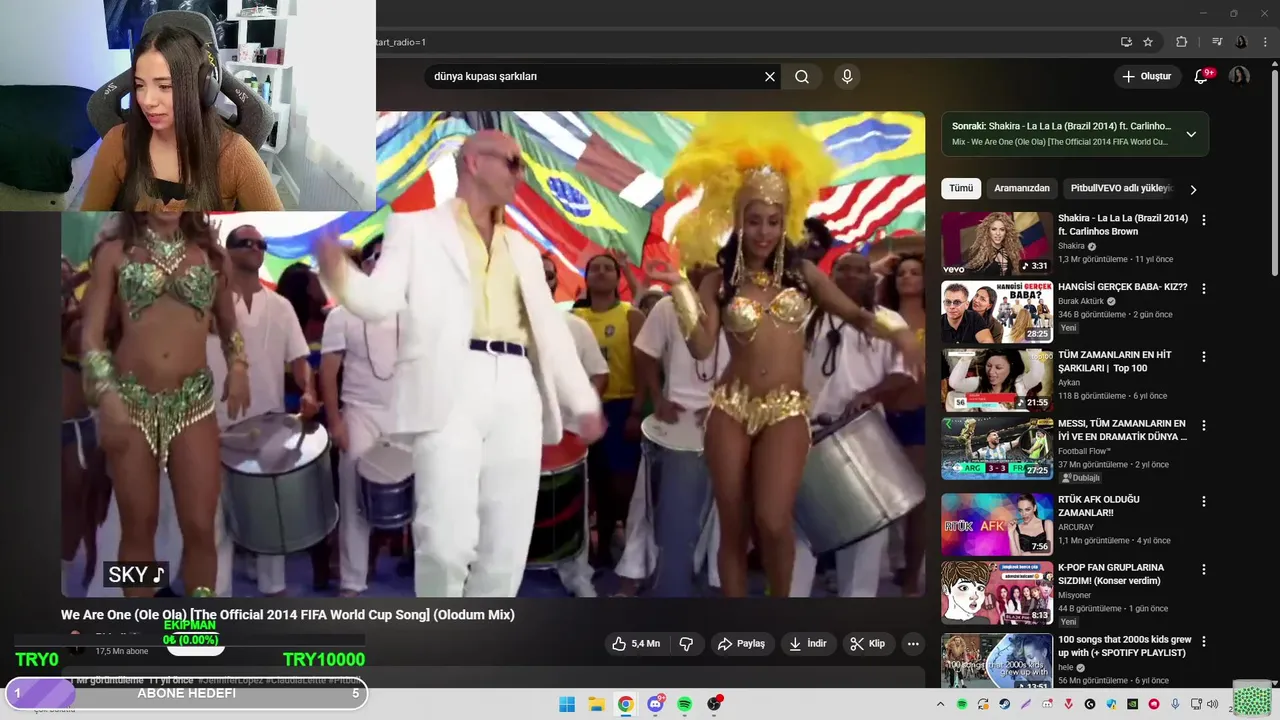Open MESSI, TÜM ZAMANLARIN EN İYİ video title
The width and height of the screenshot is (1280, 720).
coord(1122,430)
